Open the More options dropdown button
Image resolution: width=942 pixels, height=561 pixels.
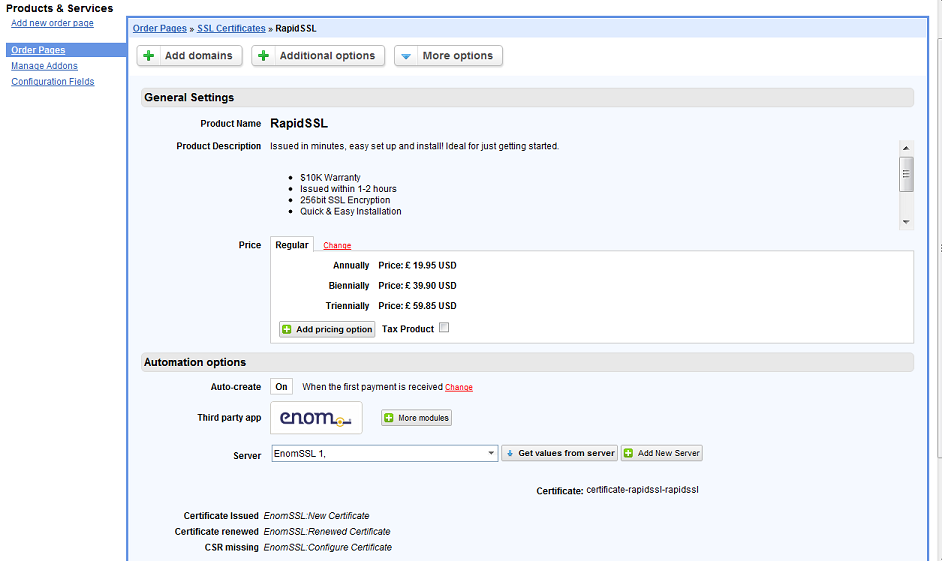(x=448, y=56)
